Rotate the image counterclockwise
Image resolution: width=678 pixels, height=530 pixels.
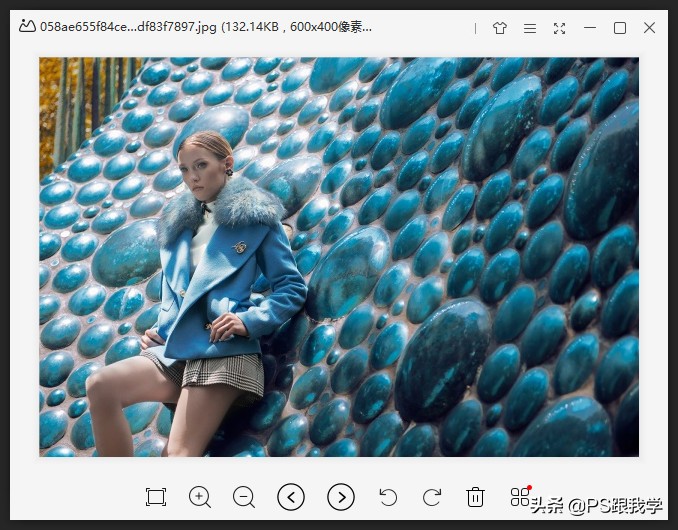(388, 497)
